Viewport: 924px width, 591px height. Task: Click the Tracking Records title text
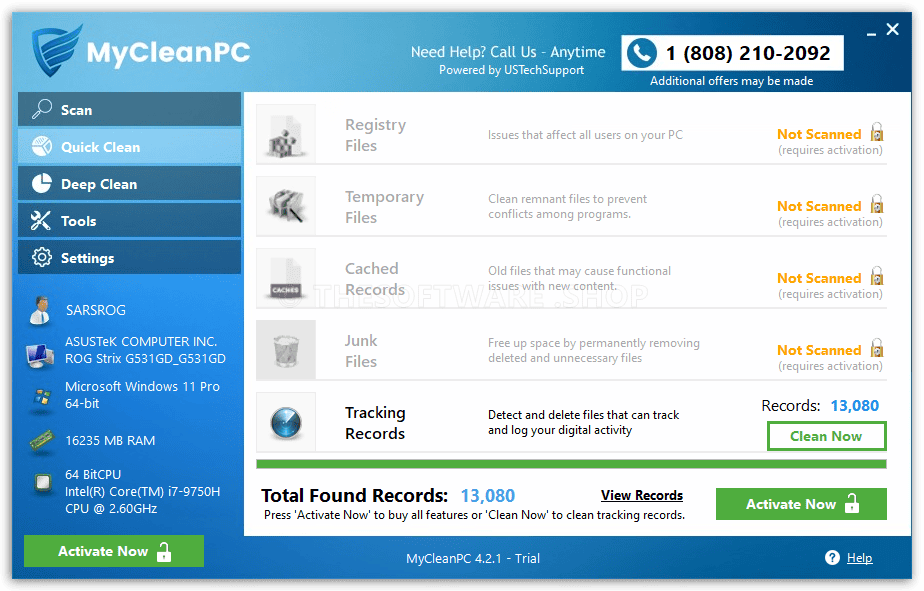point(375,423)
